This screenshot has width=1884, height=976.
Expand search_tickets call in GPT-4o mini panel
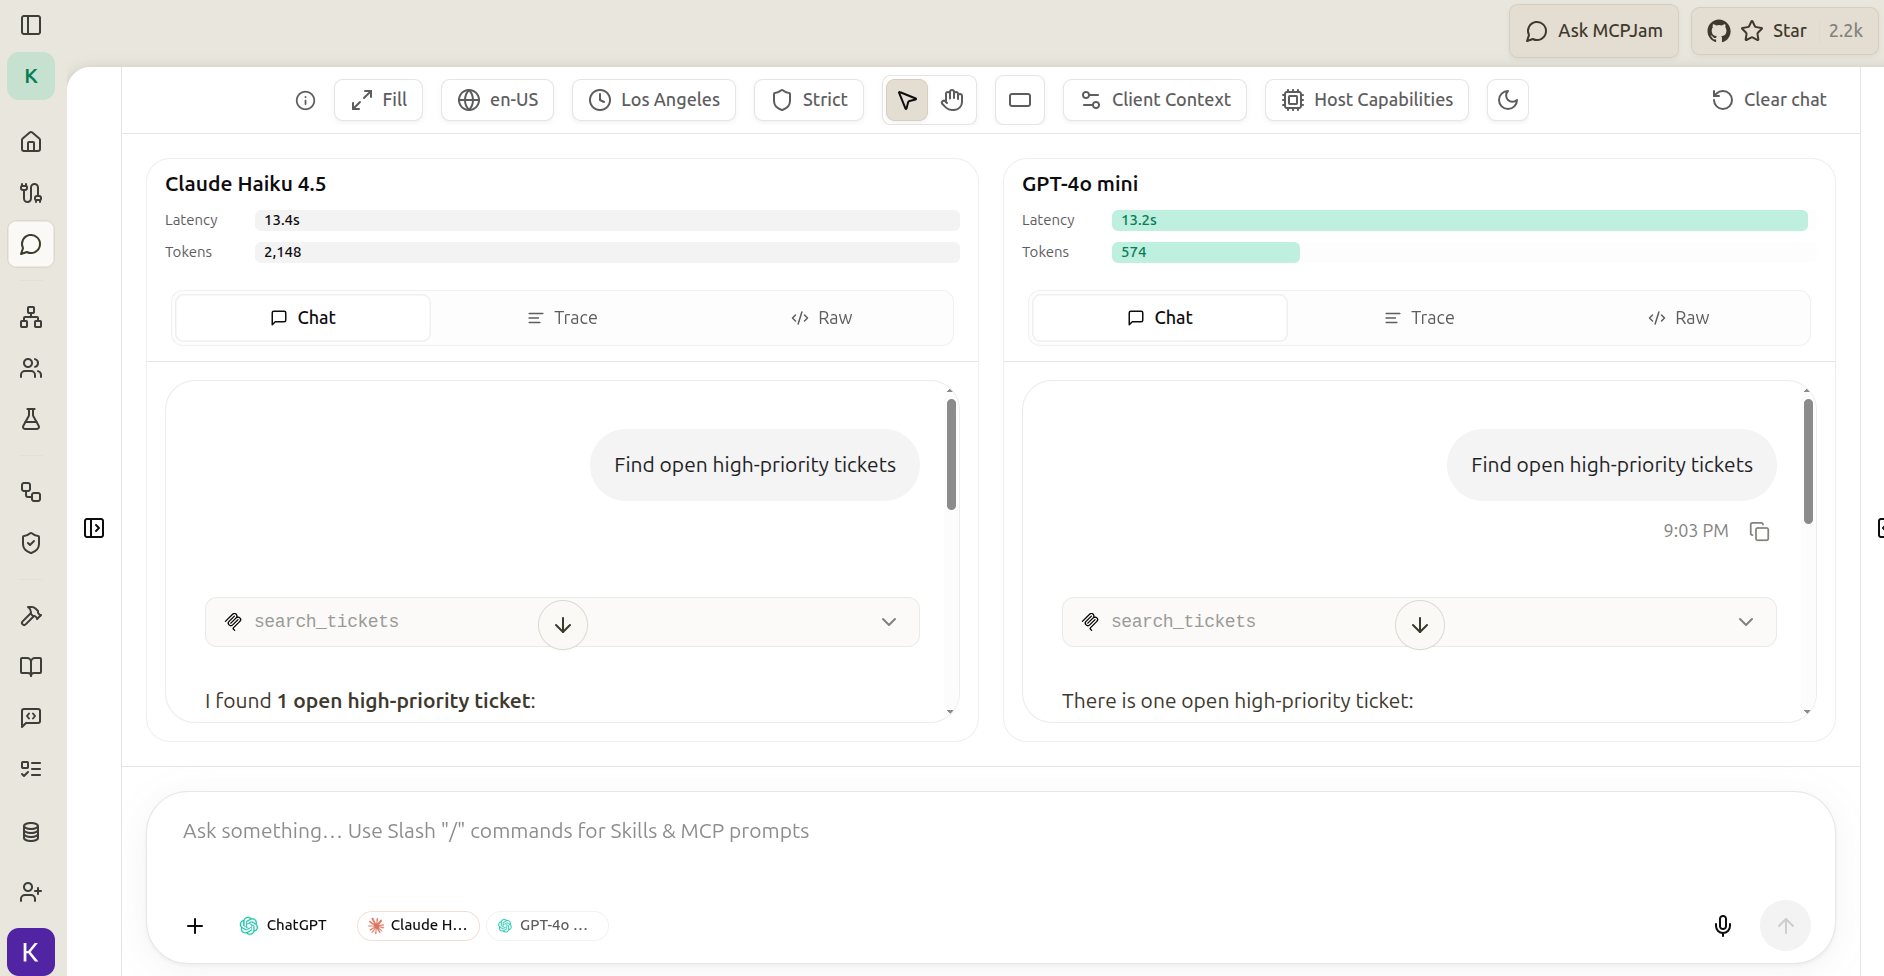click(x=1745, y=622)
